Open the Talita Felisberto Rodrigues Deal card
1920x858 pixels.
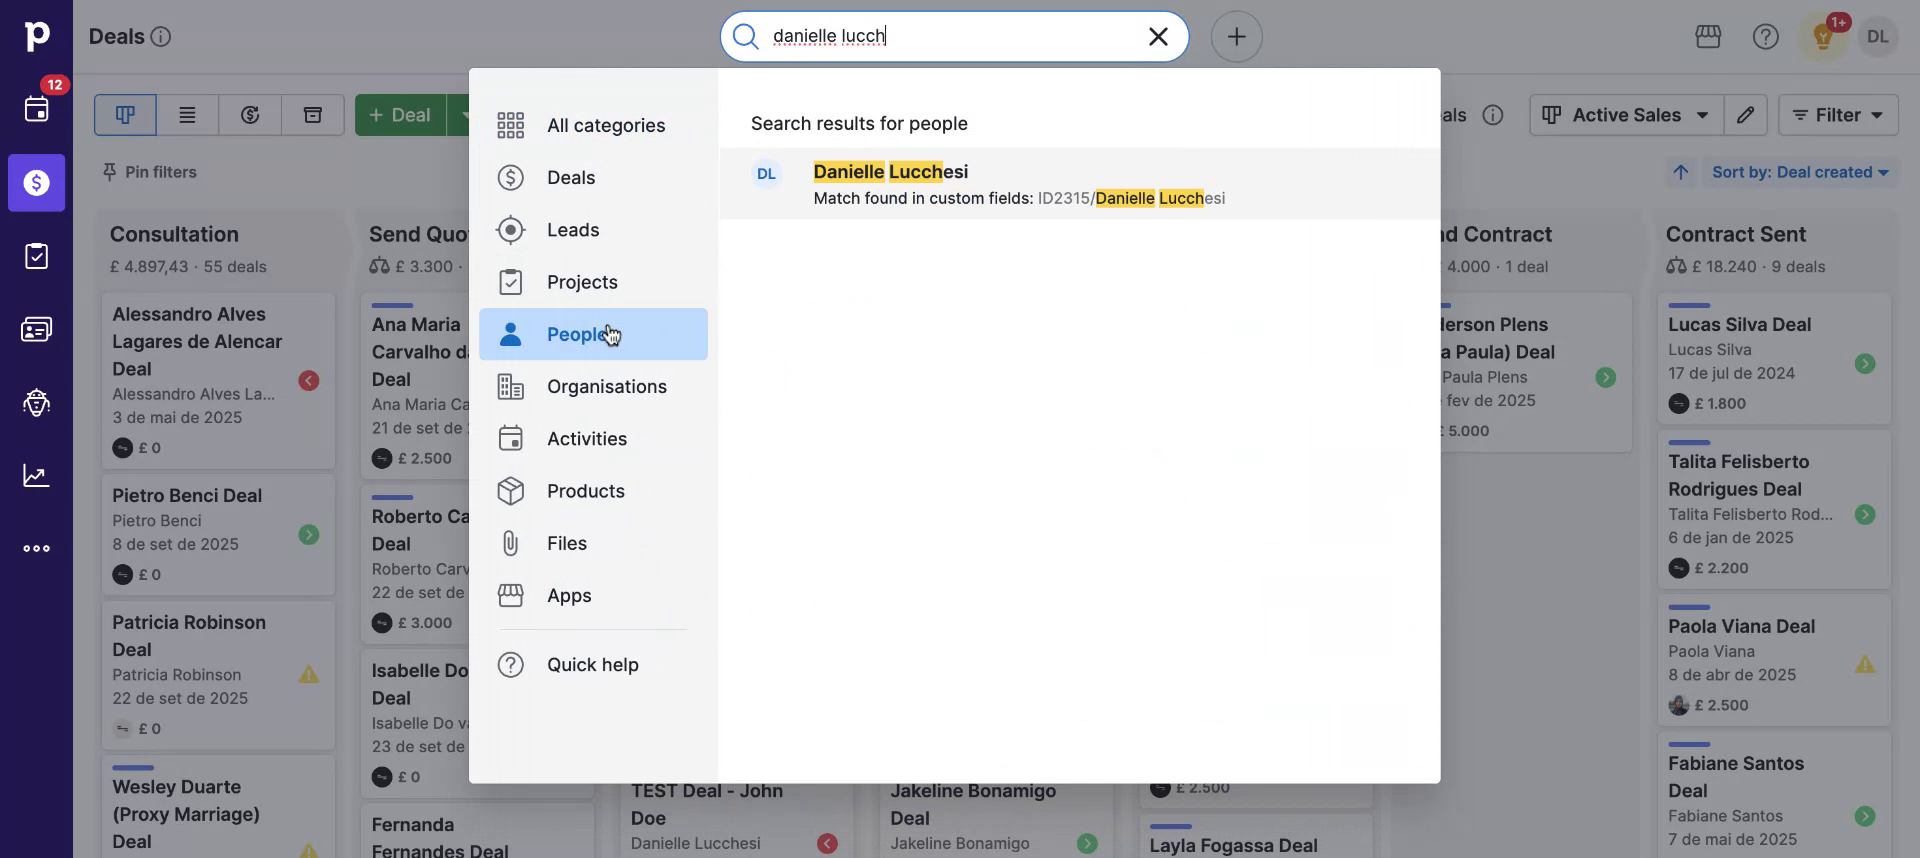tap(1774, 510)
